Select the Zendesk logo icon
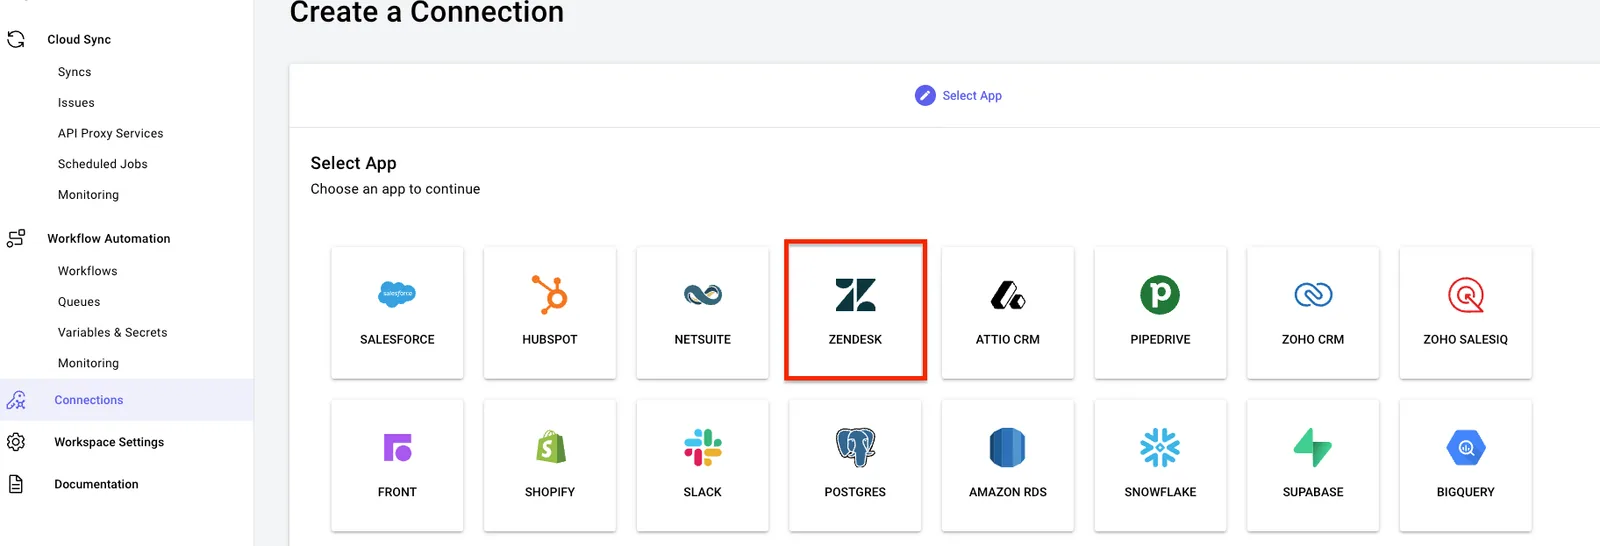Viewport: 1600px width, 546px height. point(855,294)
